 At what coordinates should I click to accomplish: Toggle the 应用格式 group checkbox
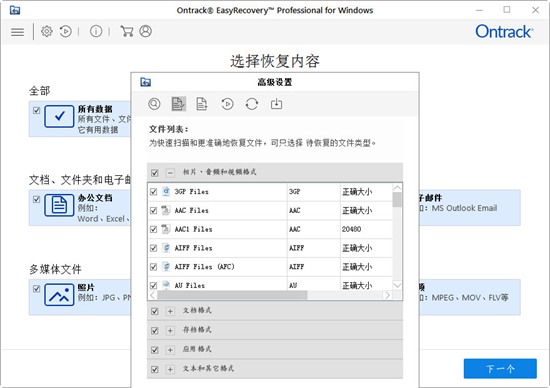154,350
